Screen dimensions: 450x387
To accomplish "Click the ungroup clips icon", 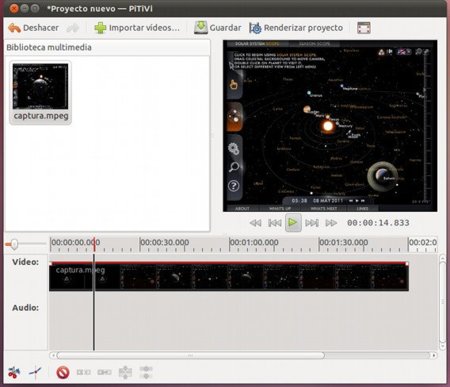I will [x=125, y=372].
